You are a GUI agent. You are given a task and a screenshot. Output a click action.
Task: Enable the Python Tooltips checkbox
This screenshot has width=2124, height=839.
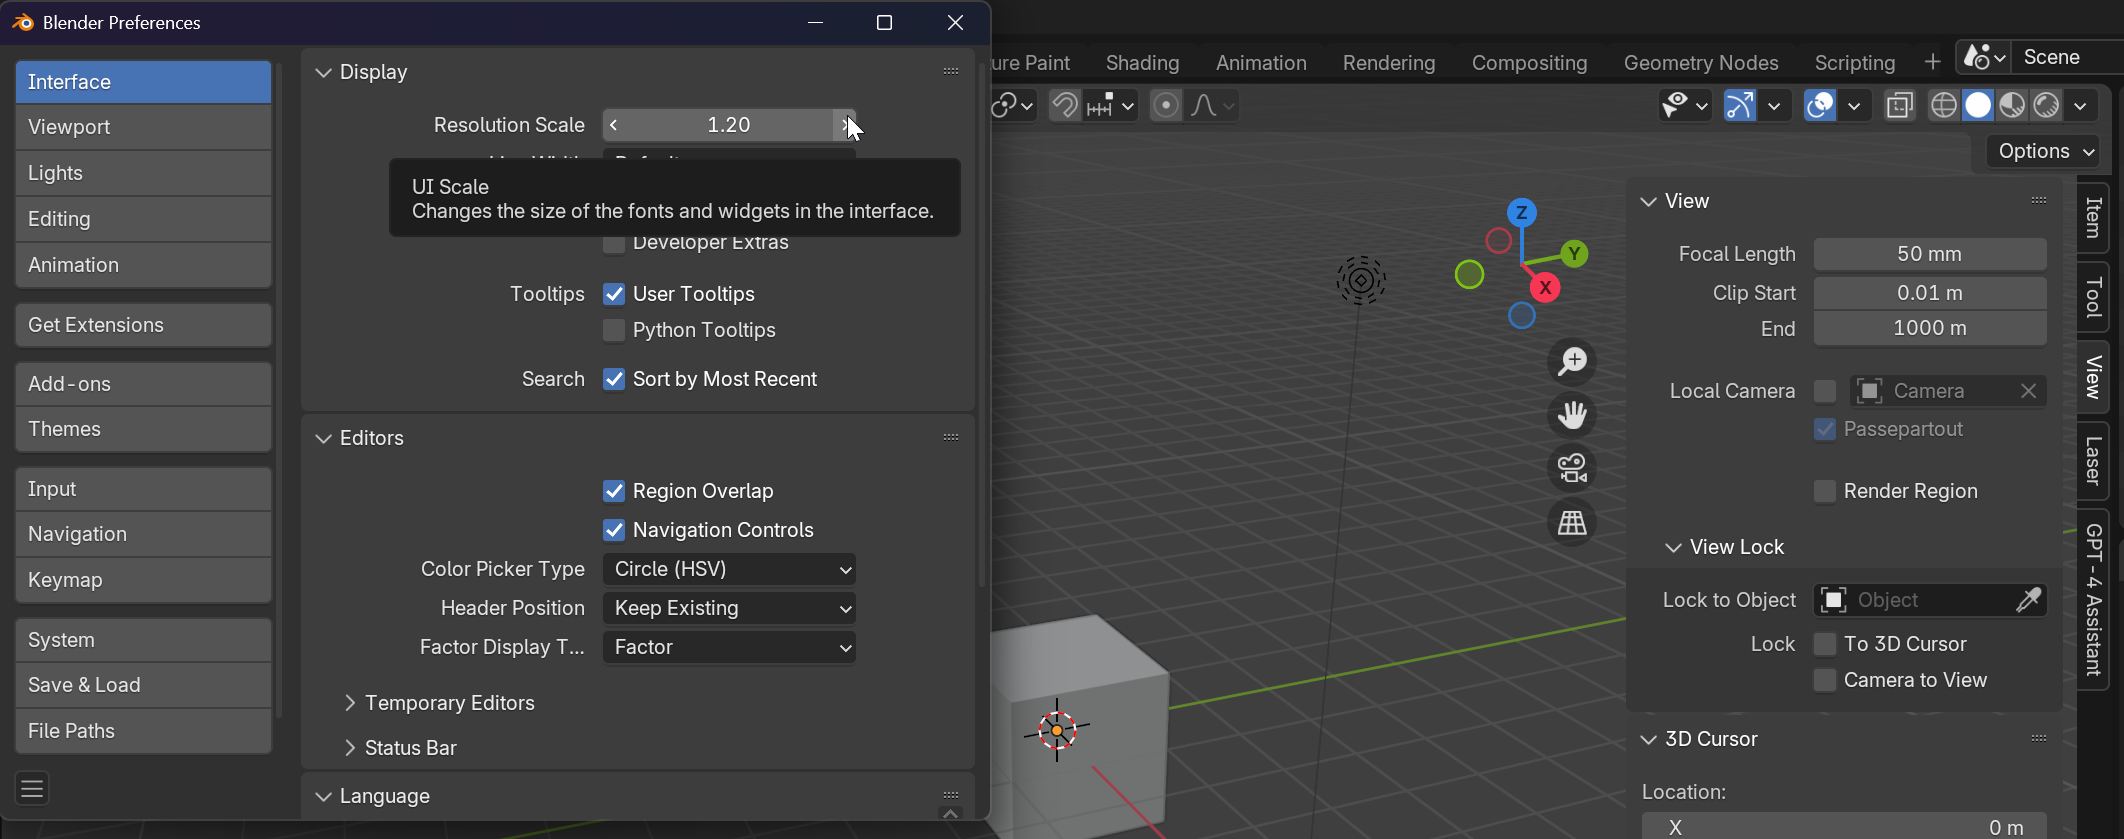[614, 330]
